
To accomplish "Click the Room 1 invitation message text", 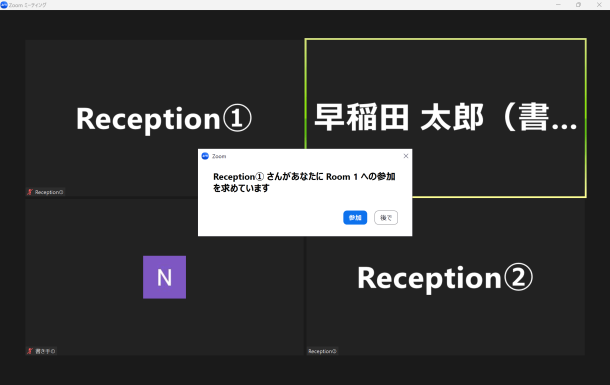I will (x=304, y=182).
